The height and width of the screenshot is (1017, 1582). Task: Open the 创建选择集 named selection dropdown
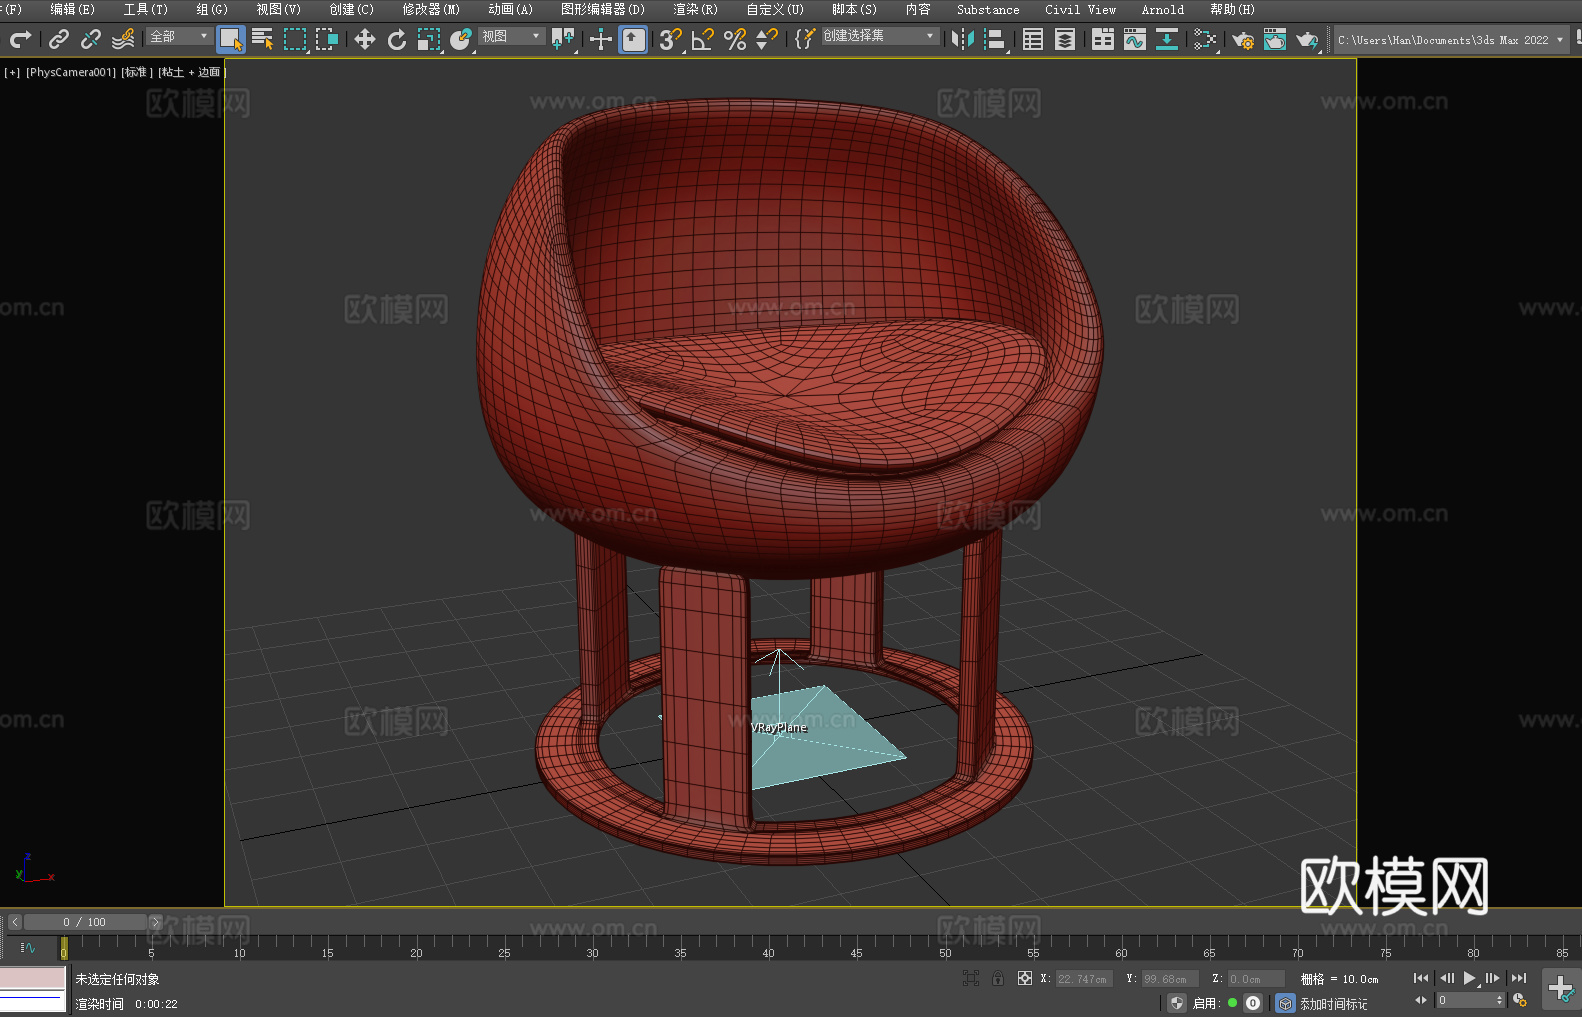[x=880, y=36]
